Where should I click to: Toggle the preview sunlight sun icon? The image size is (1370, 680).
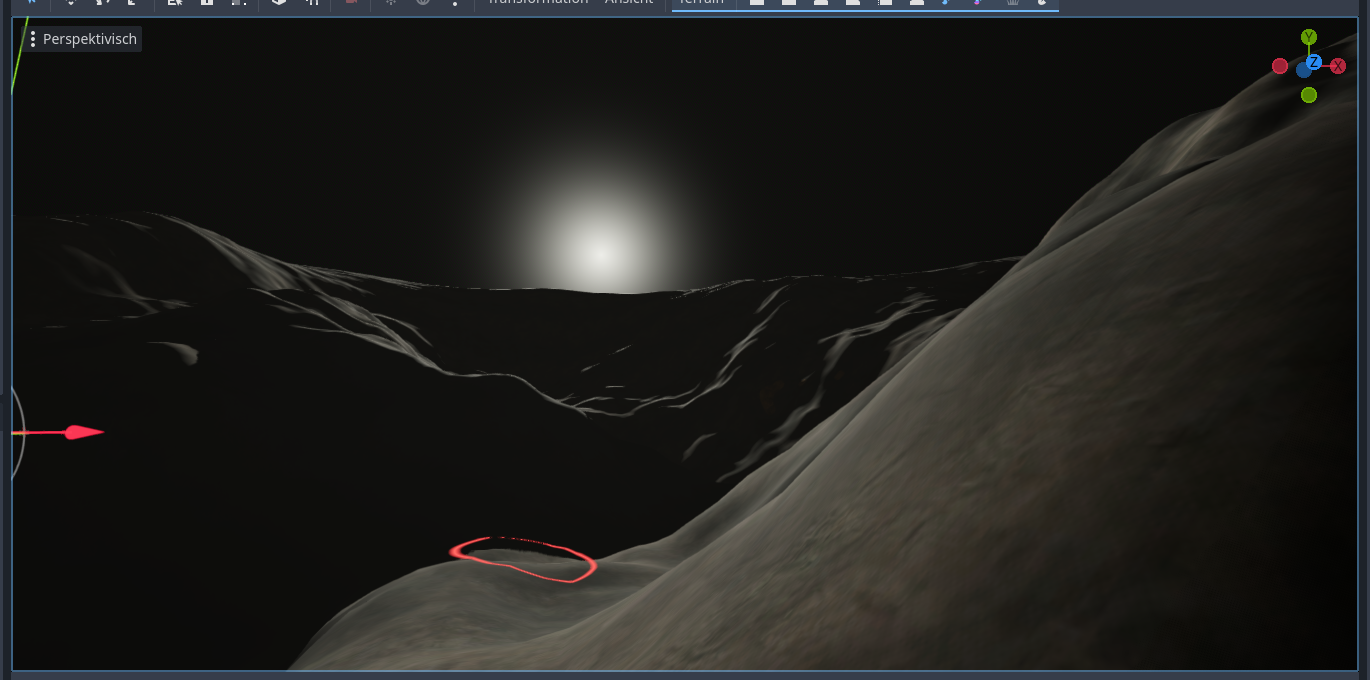click(392, 4)
